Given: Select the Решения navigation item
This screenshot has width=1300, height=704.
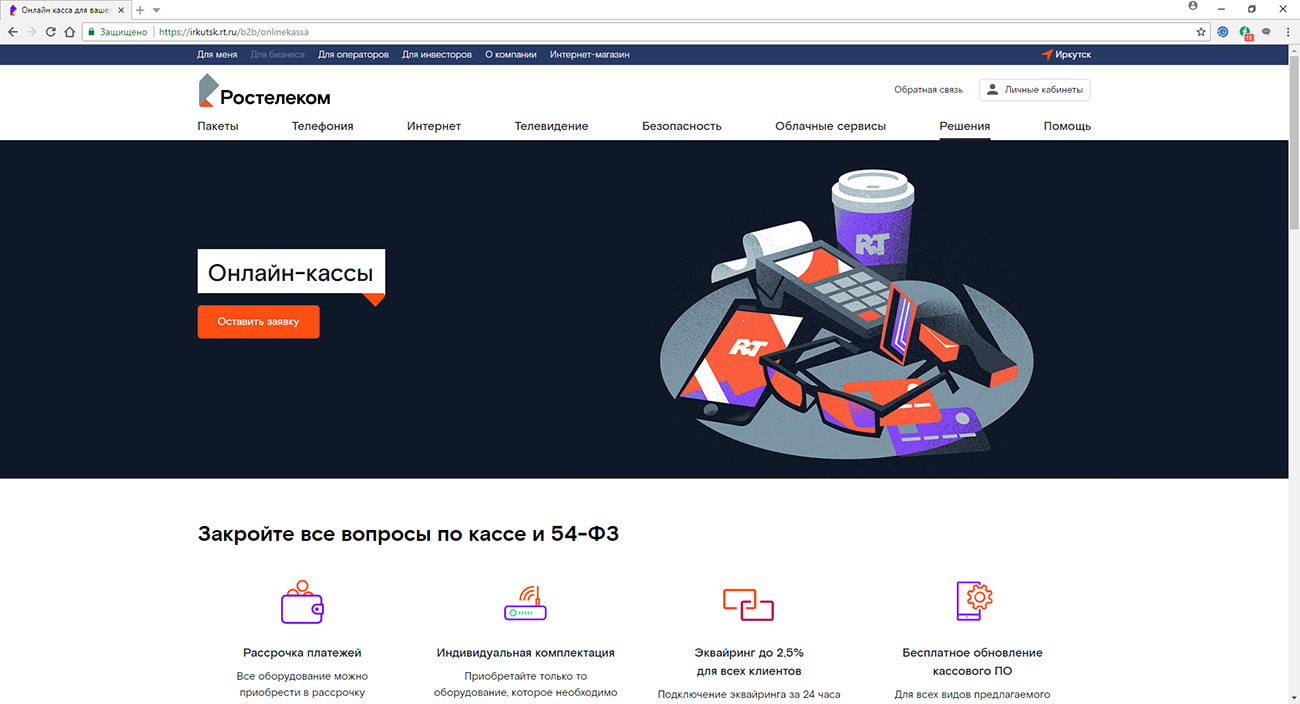Looking at the screenshot, I should click(x=965, y=126).
